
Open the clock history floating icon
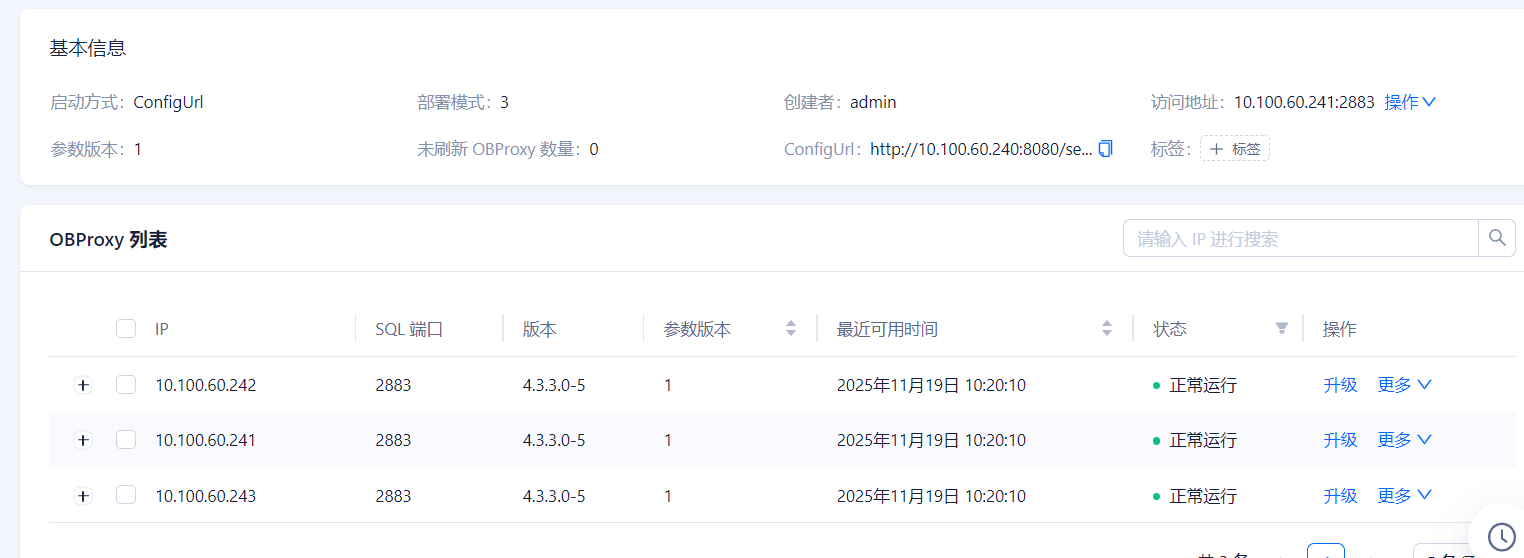[x=1501, y=536]
